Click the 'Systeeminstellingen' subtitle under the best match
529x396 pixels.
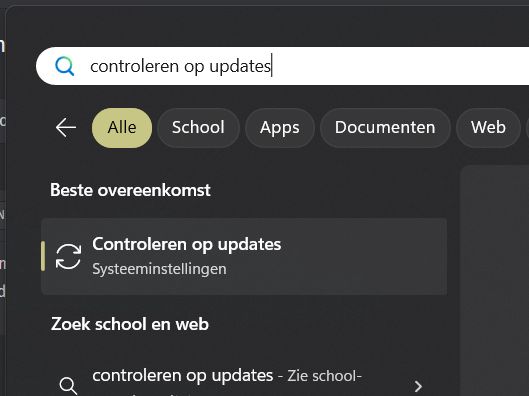point(159,269)
